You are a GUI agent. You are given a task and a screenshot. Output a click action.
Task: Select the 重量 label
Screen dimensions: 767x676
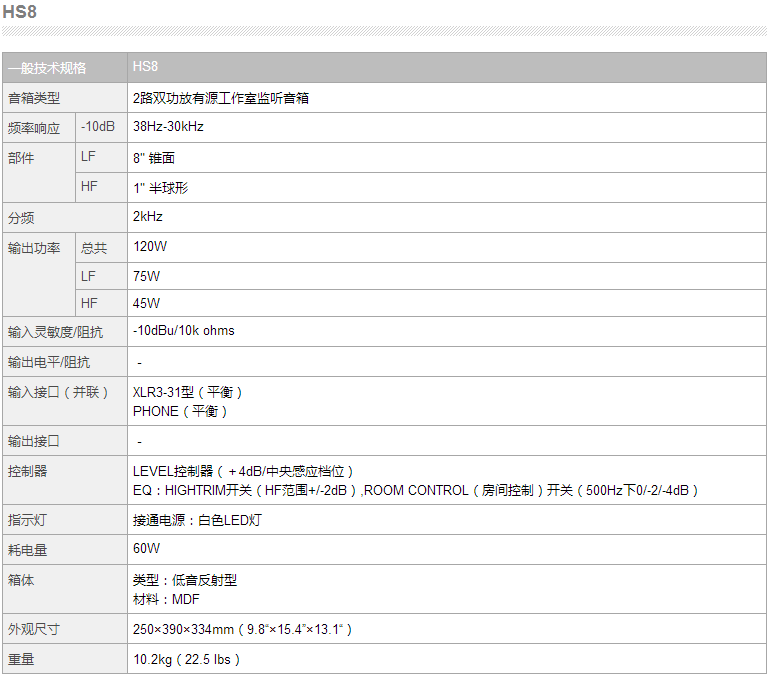21,659
